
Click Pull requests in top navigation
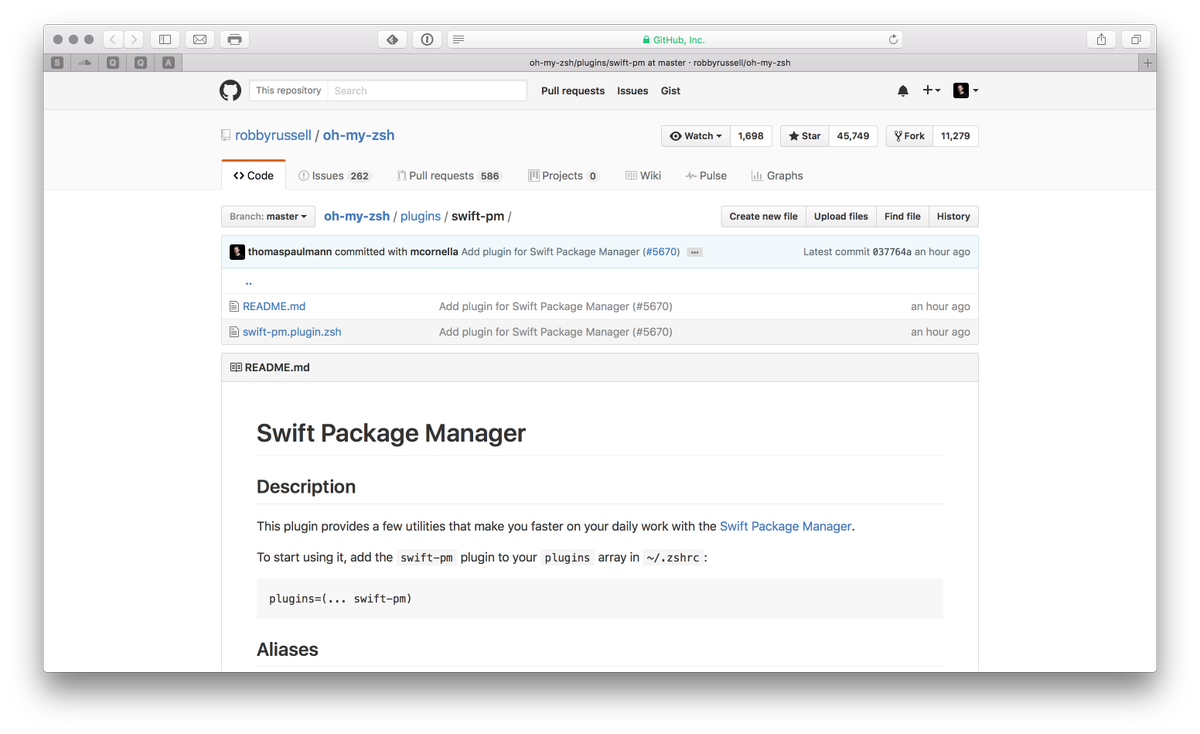click(573, 90)
